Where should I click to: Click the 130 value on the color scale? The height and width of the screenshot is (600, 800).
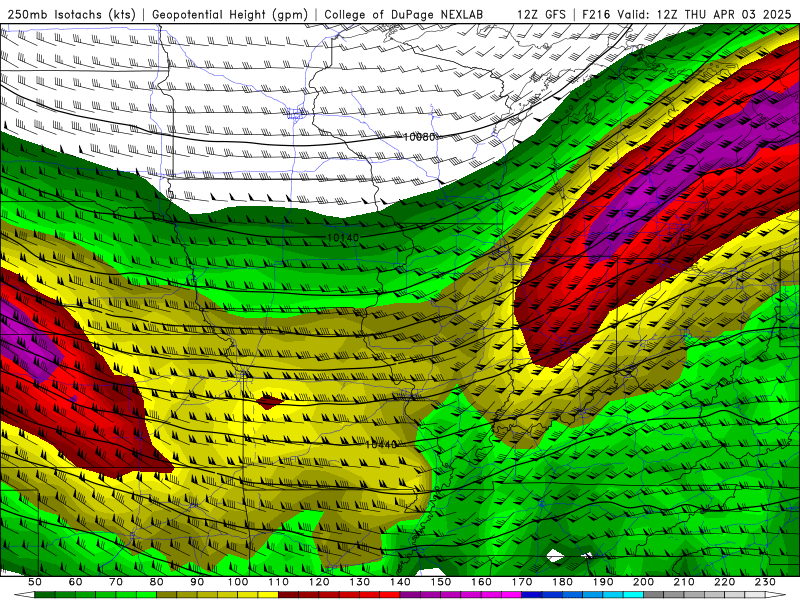tap(360, 582)
